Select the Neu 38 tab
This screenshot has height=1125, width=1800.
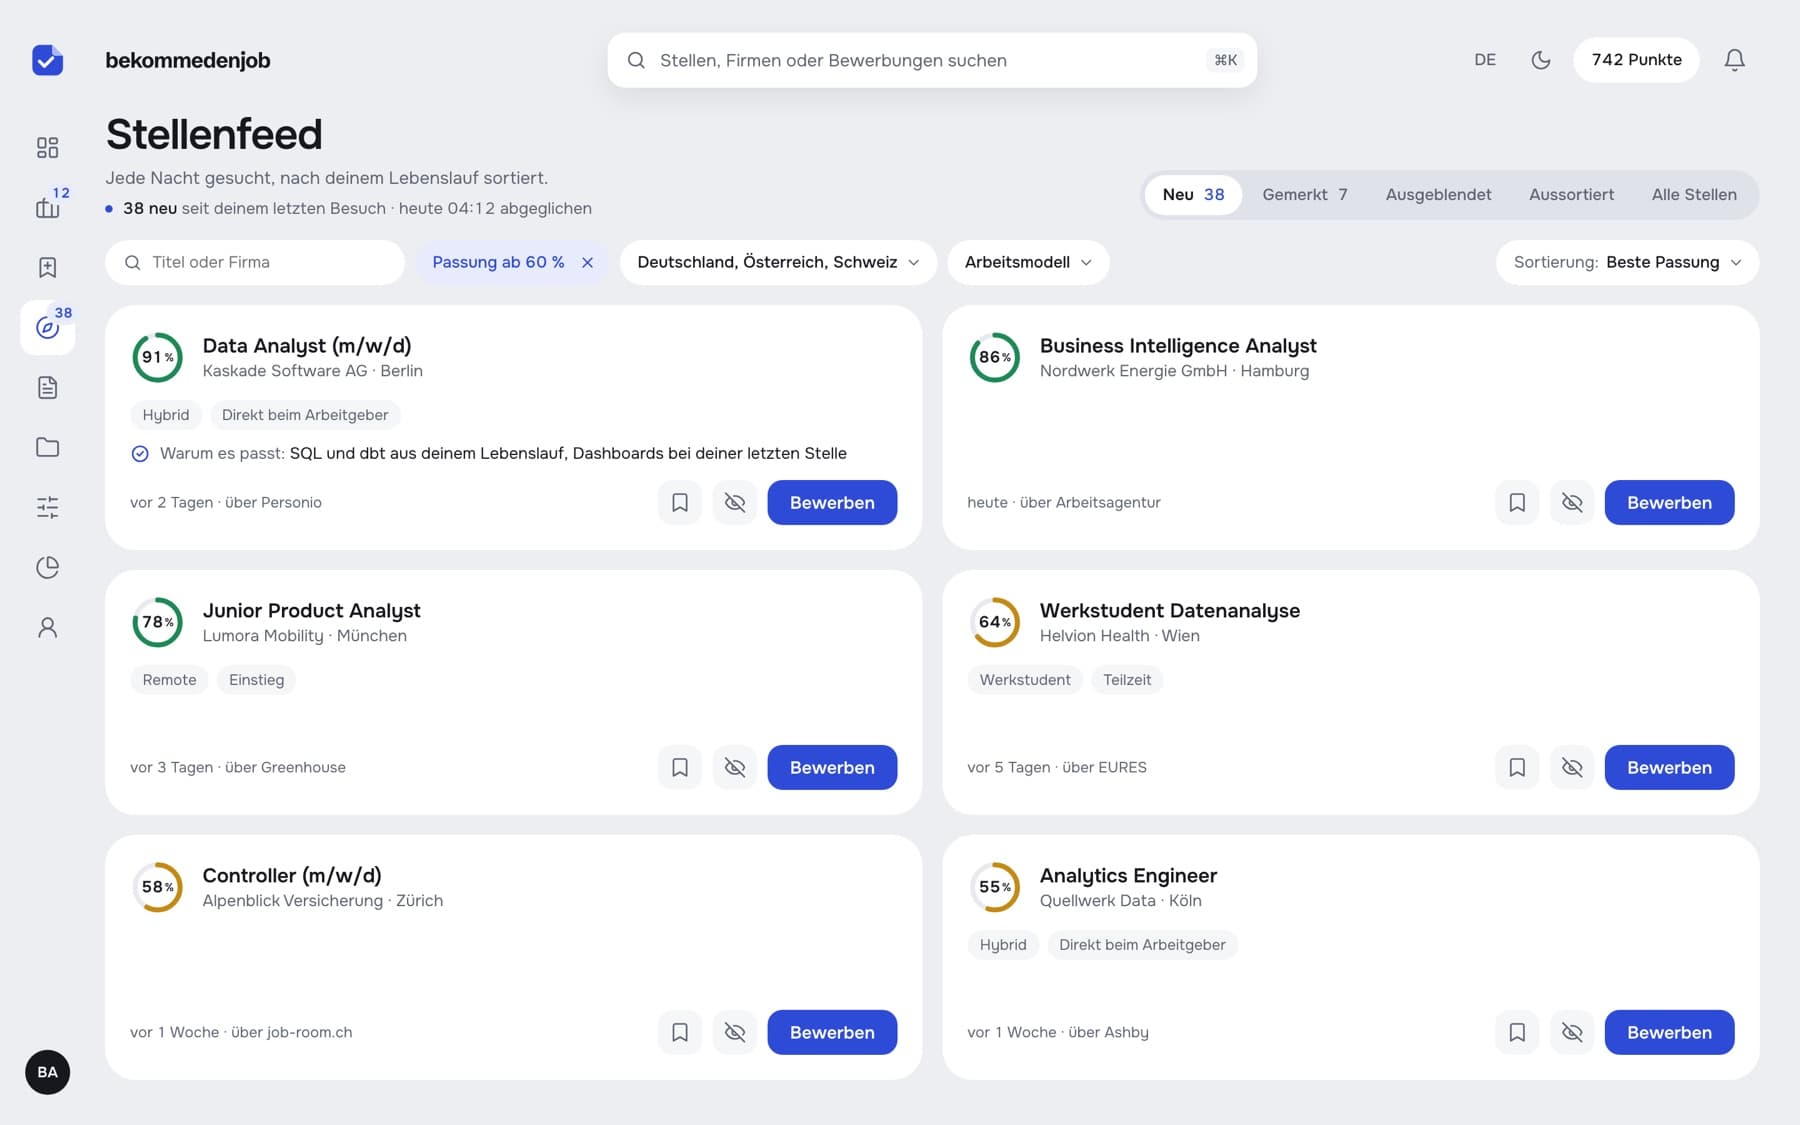(1193, 195)
